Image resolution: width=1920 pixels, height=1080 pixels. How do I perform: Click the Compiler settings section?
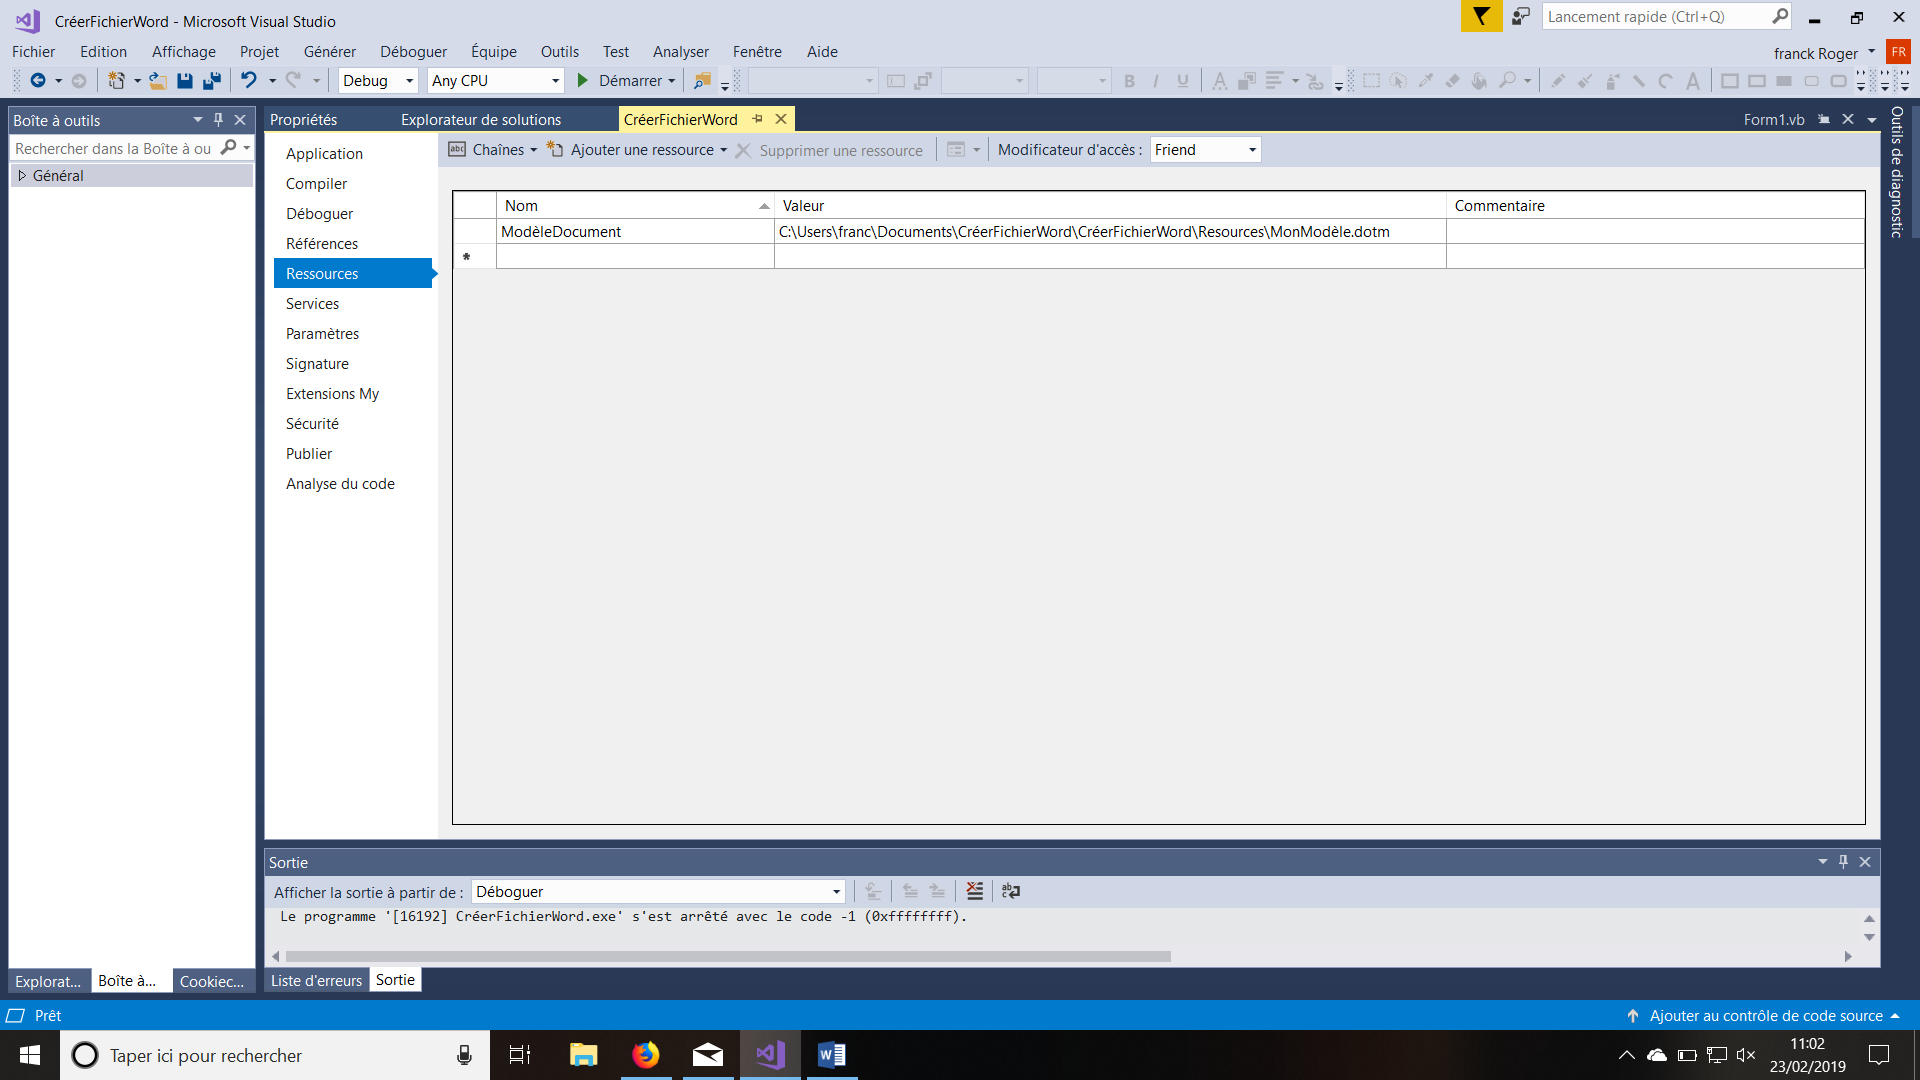pos(316,183)
